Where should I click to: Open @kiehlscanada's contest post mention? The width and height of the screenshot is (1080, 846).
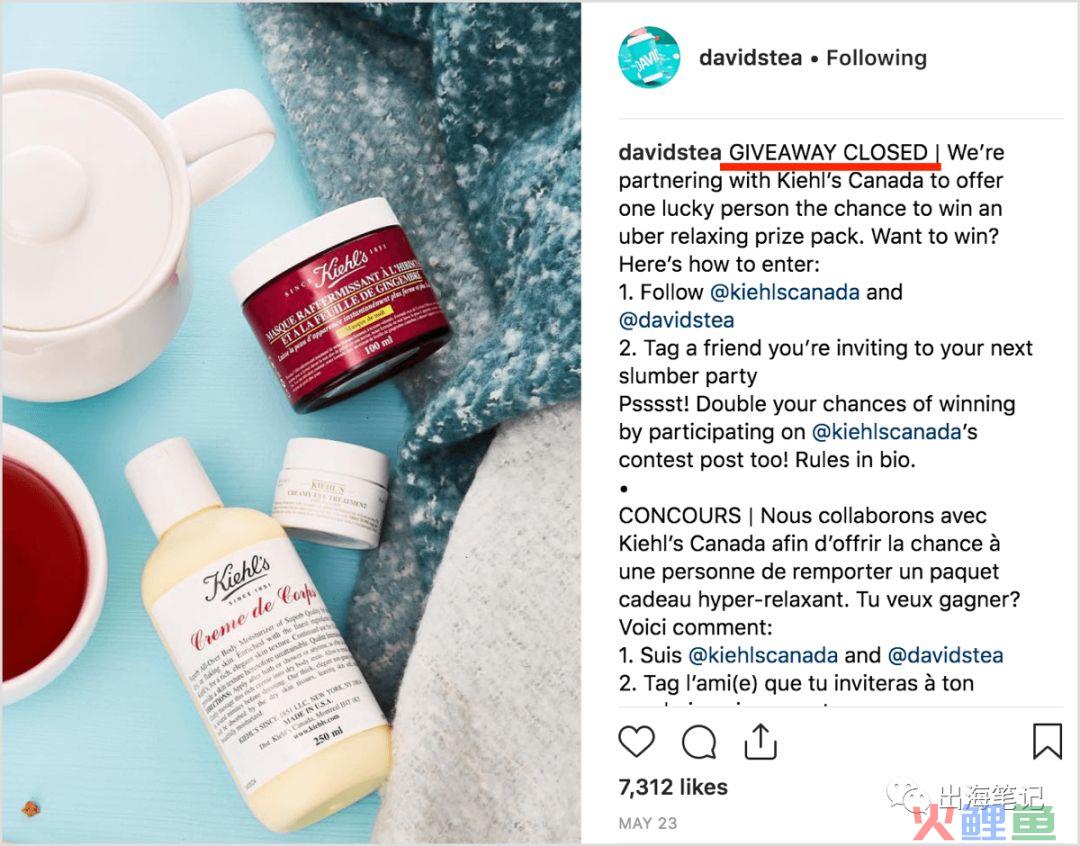(x=886, y=432)
